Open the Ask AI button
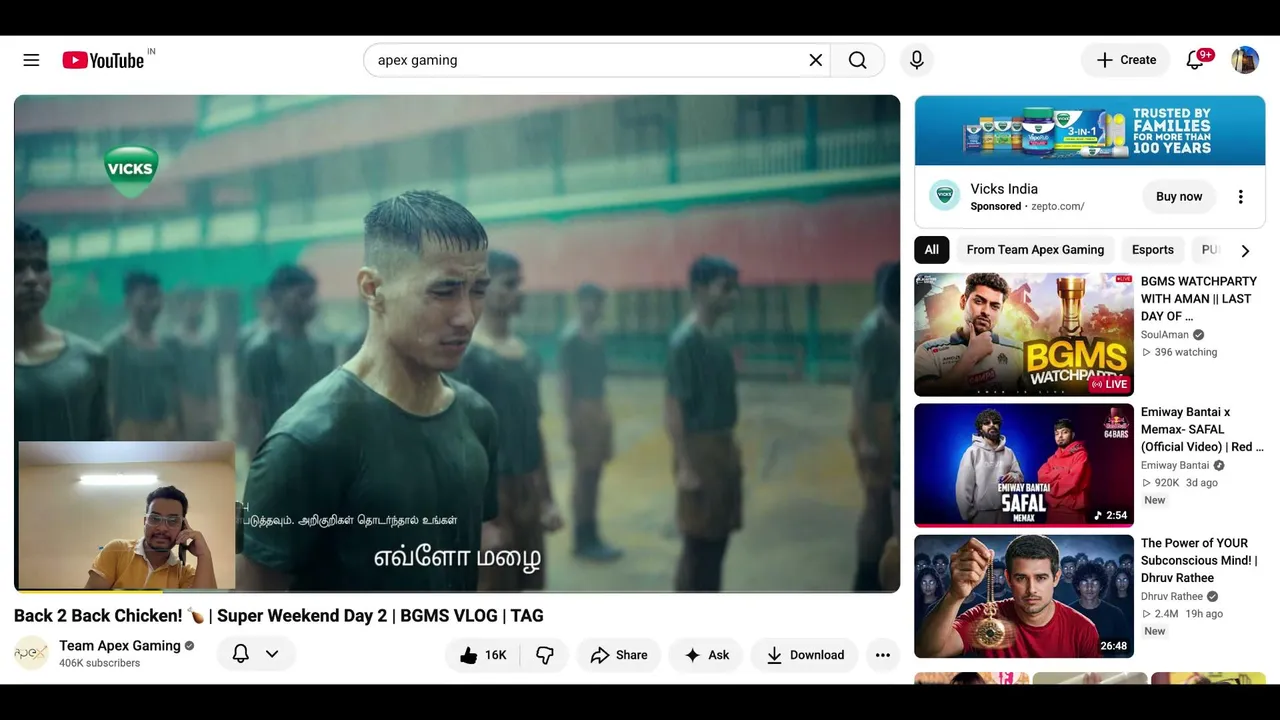Viewport: 1280px width, 720px height. pos(706,655)
